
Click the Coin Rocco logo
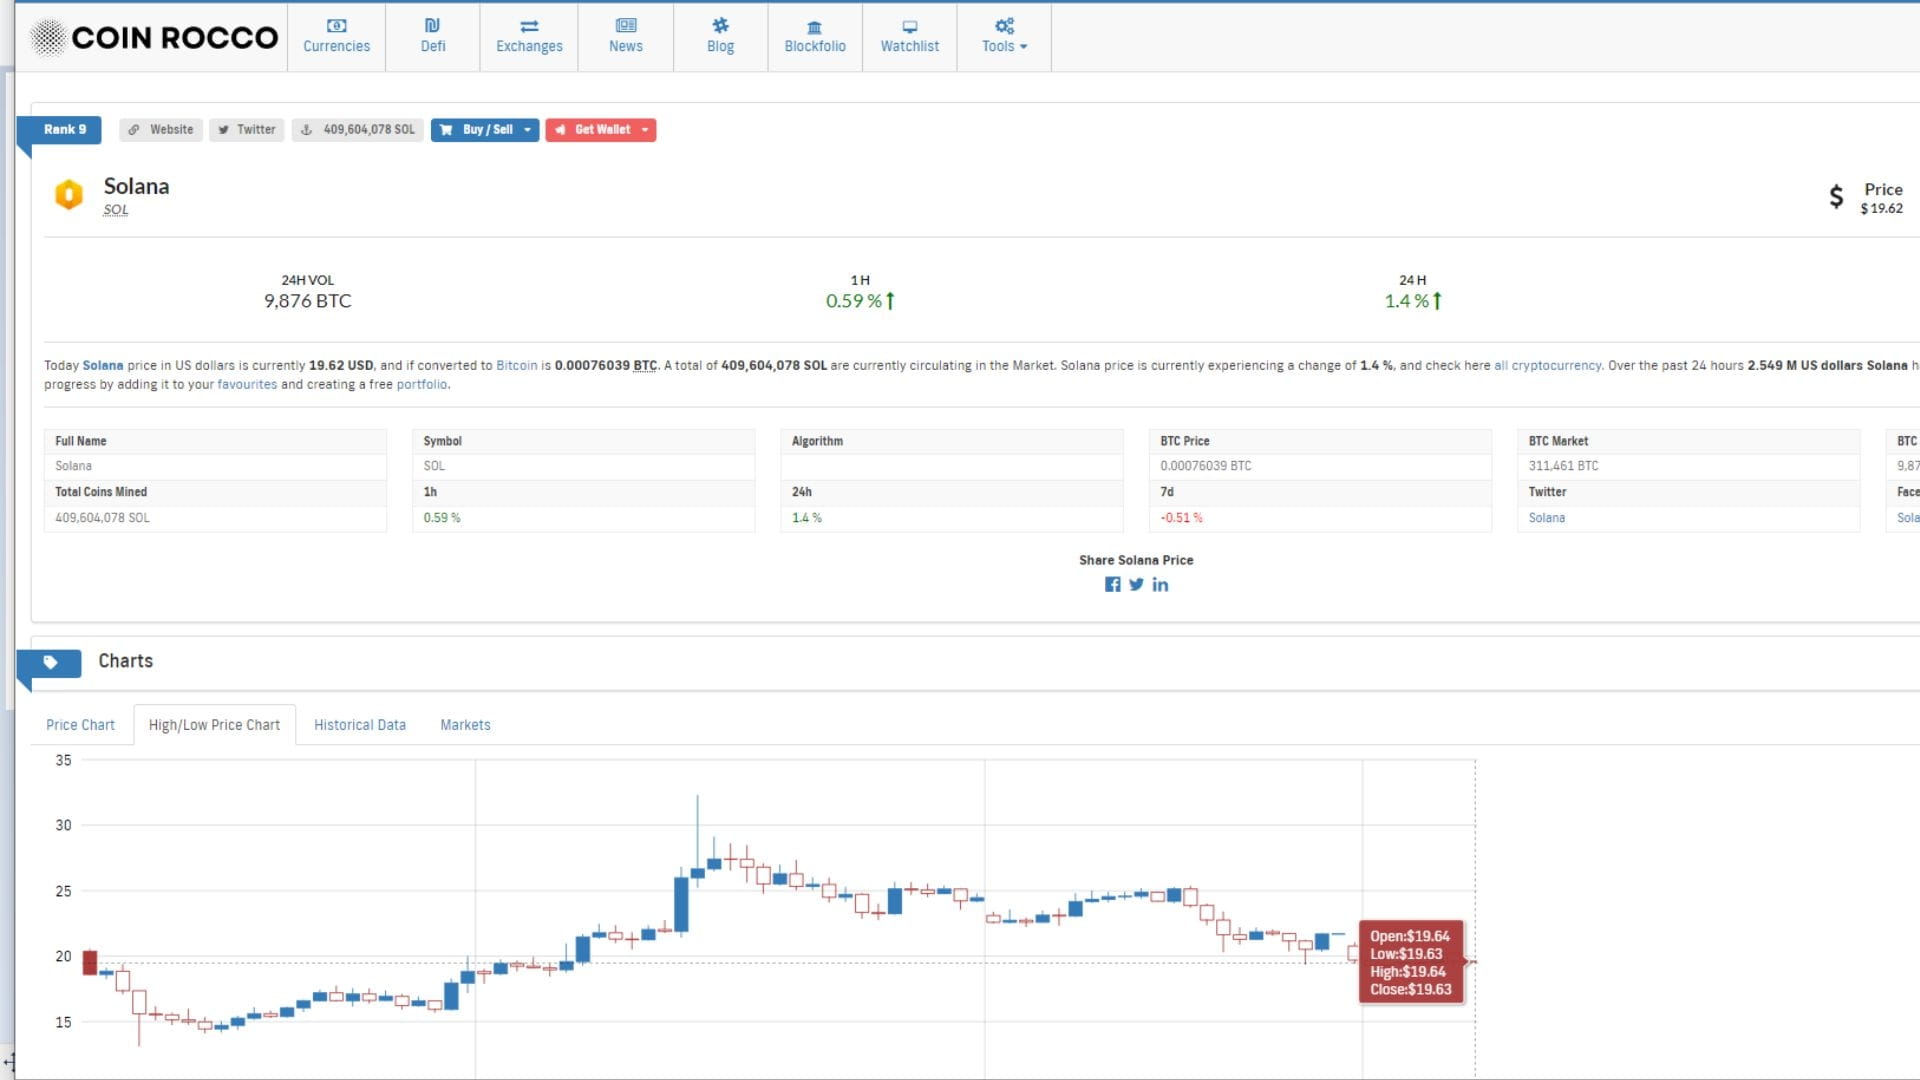click(x=155, y=37)
